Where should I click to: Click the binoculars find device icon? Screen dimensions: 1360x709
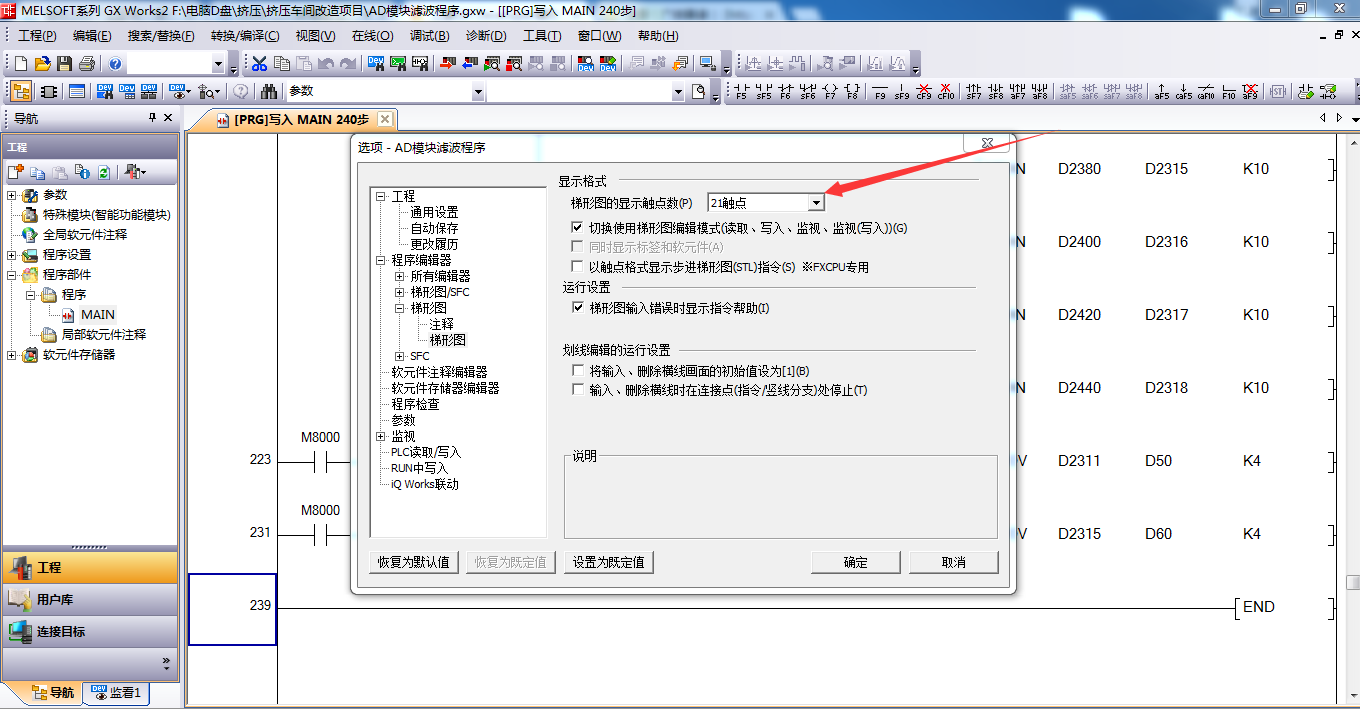pyautogui.click(x=269, y=92)
